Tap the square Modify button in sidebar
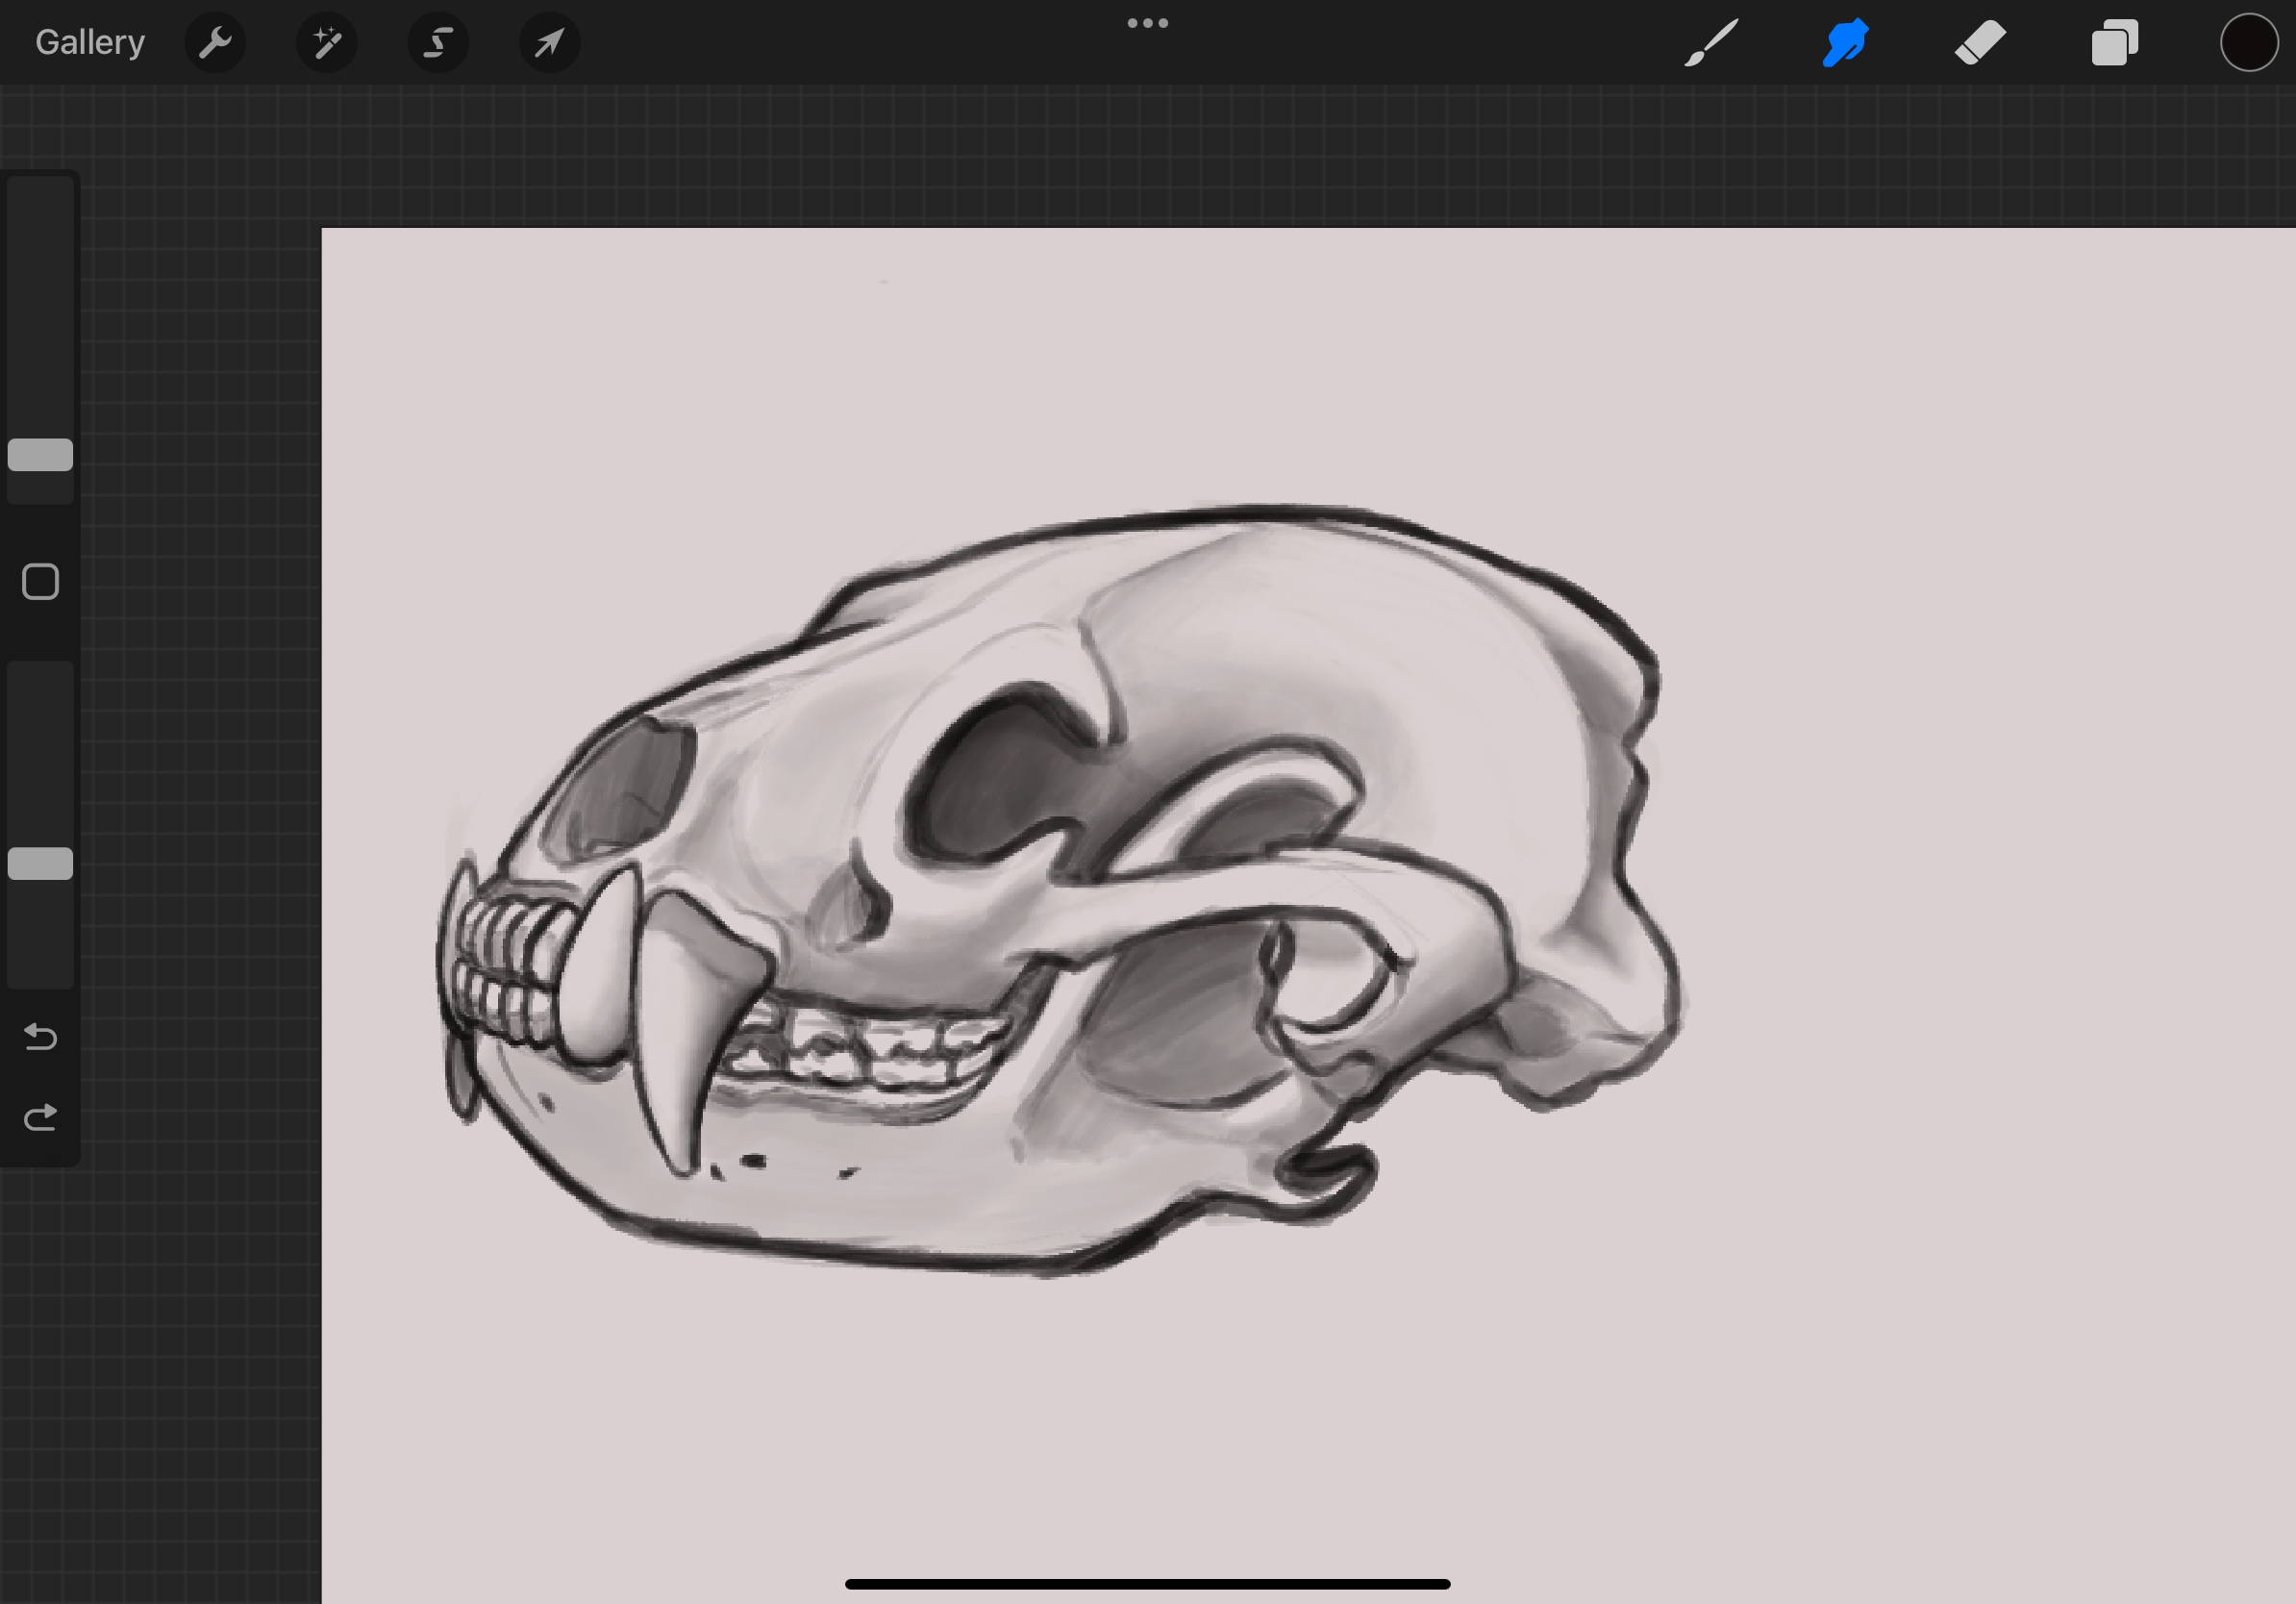The width and height of the screenshot is (2296, 1604). pyautogui.click(x=40, y=581)
